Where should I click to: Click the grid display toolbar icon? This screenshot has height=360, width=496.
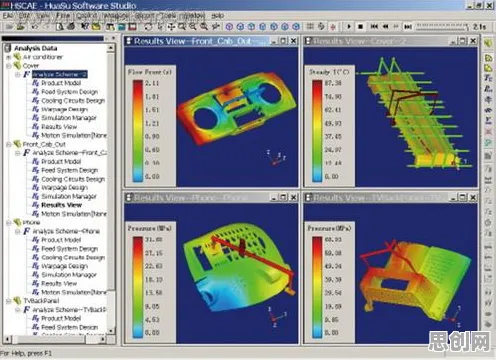(310, 27)
